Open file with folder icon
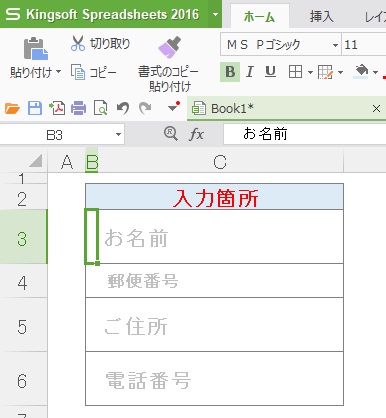The image size is (386, 418). (12, 108)
